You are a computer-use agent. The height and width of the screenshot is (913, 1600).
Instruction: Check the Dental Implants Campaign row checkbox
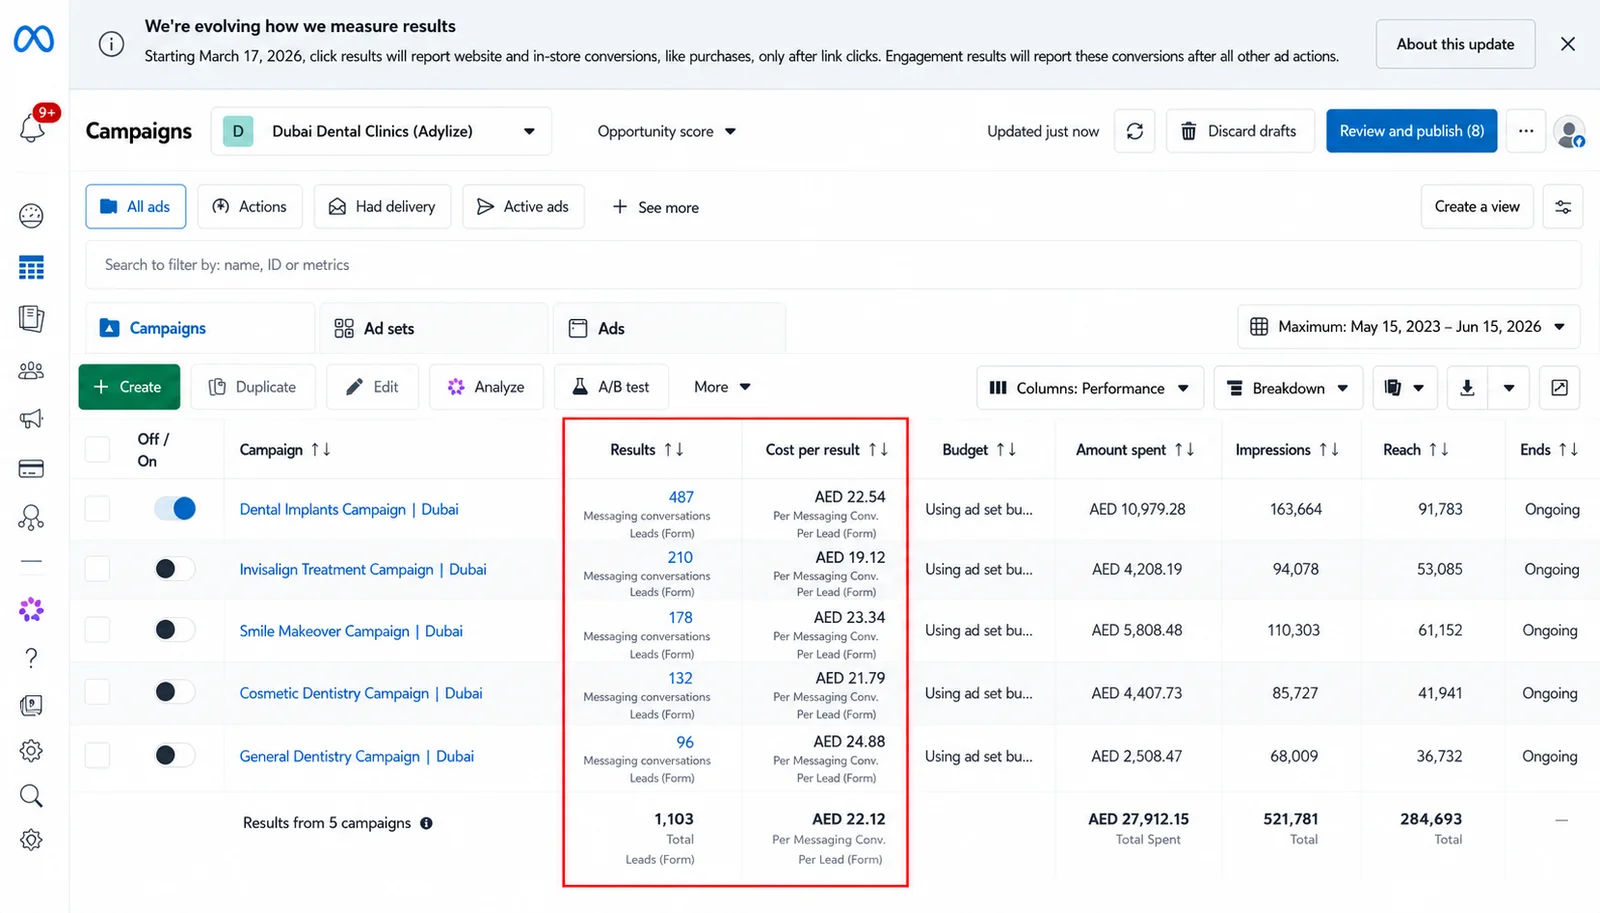pos(97,508)
